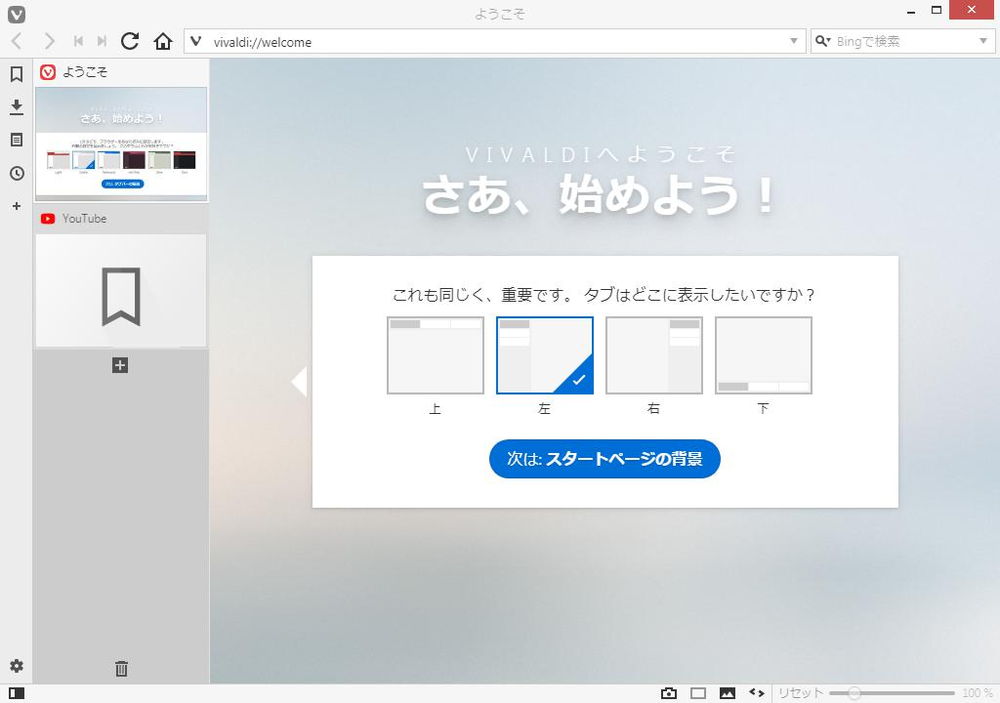This screenshot has height=703, width=1000.
Task: Open the closed tabs trash icon
Action: click(121, 668)
